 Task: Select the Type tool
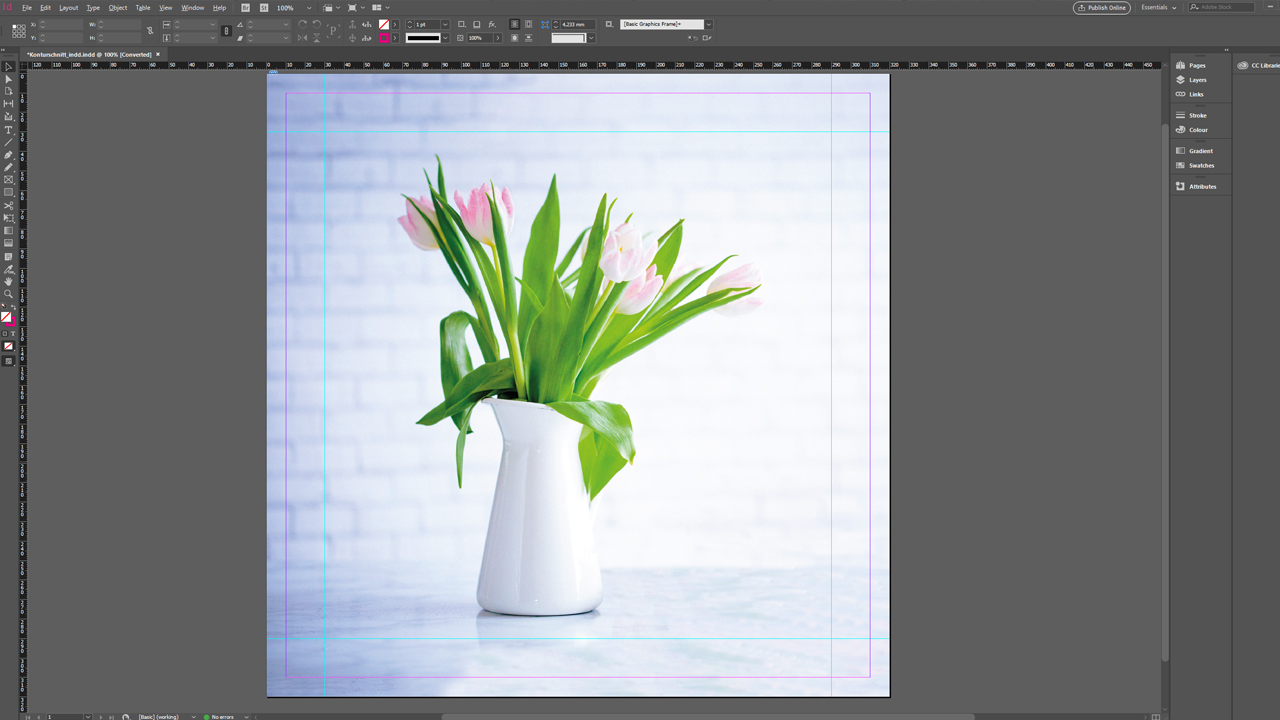[x=9, y=130]
